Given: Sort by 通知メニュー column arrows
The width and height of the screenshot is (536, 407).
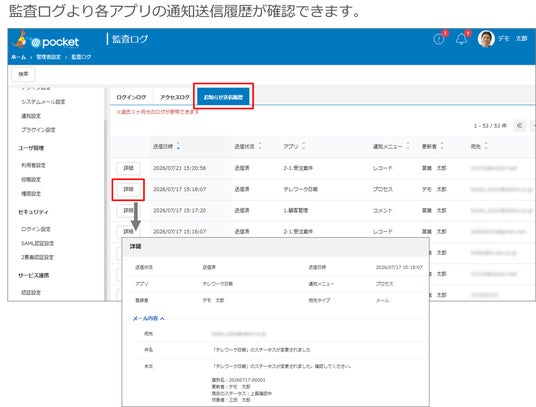Looking at the screenshot, I should (407, 146).
